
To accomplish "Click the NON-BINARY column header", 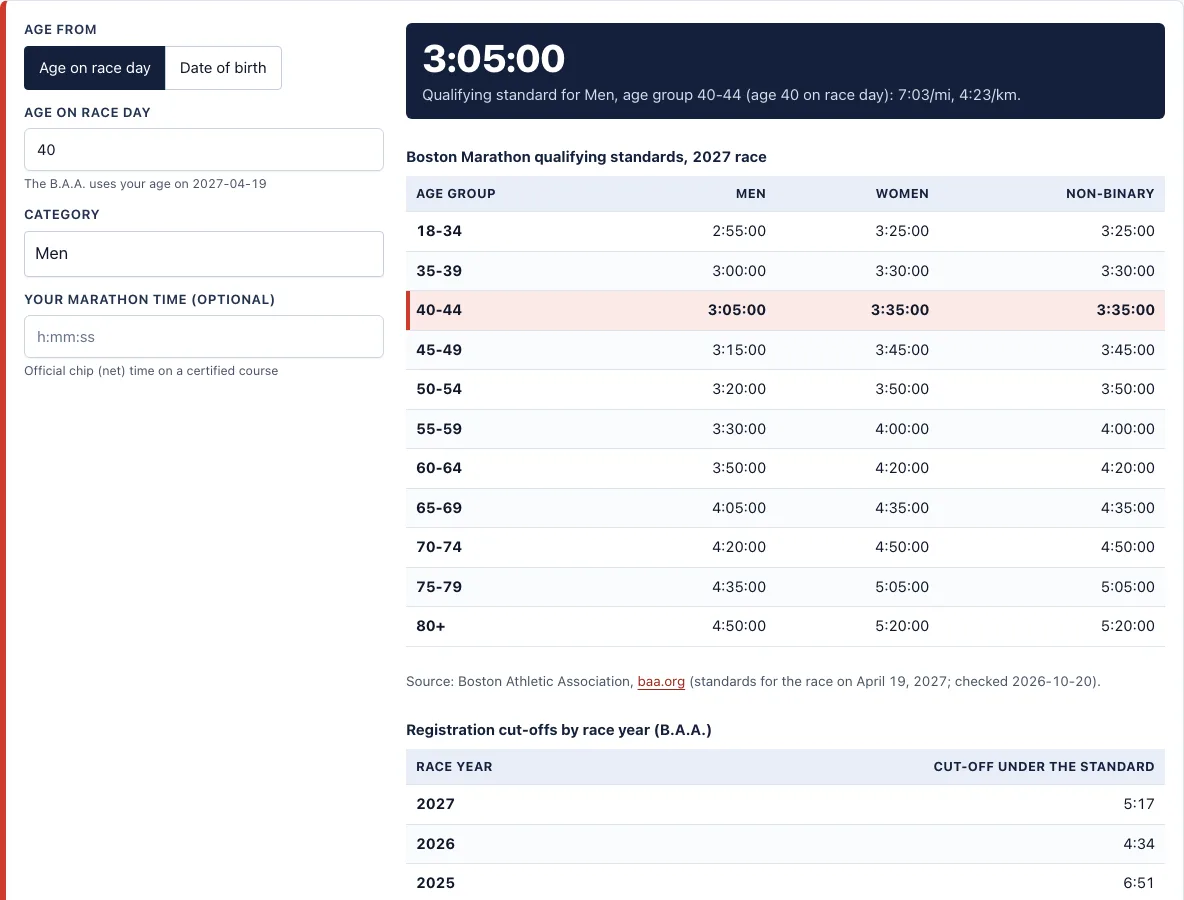I will pyautogui.click(x=1110, y=194).
